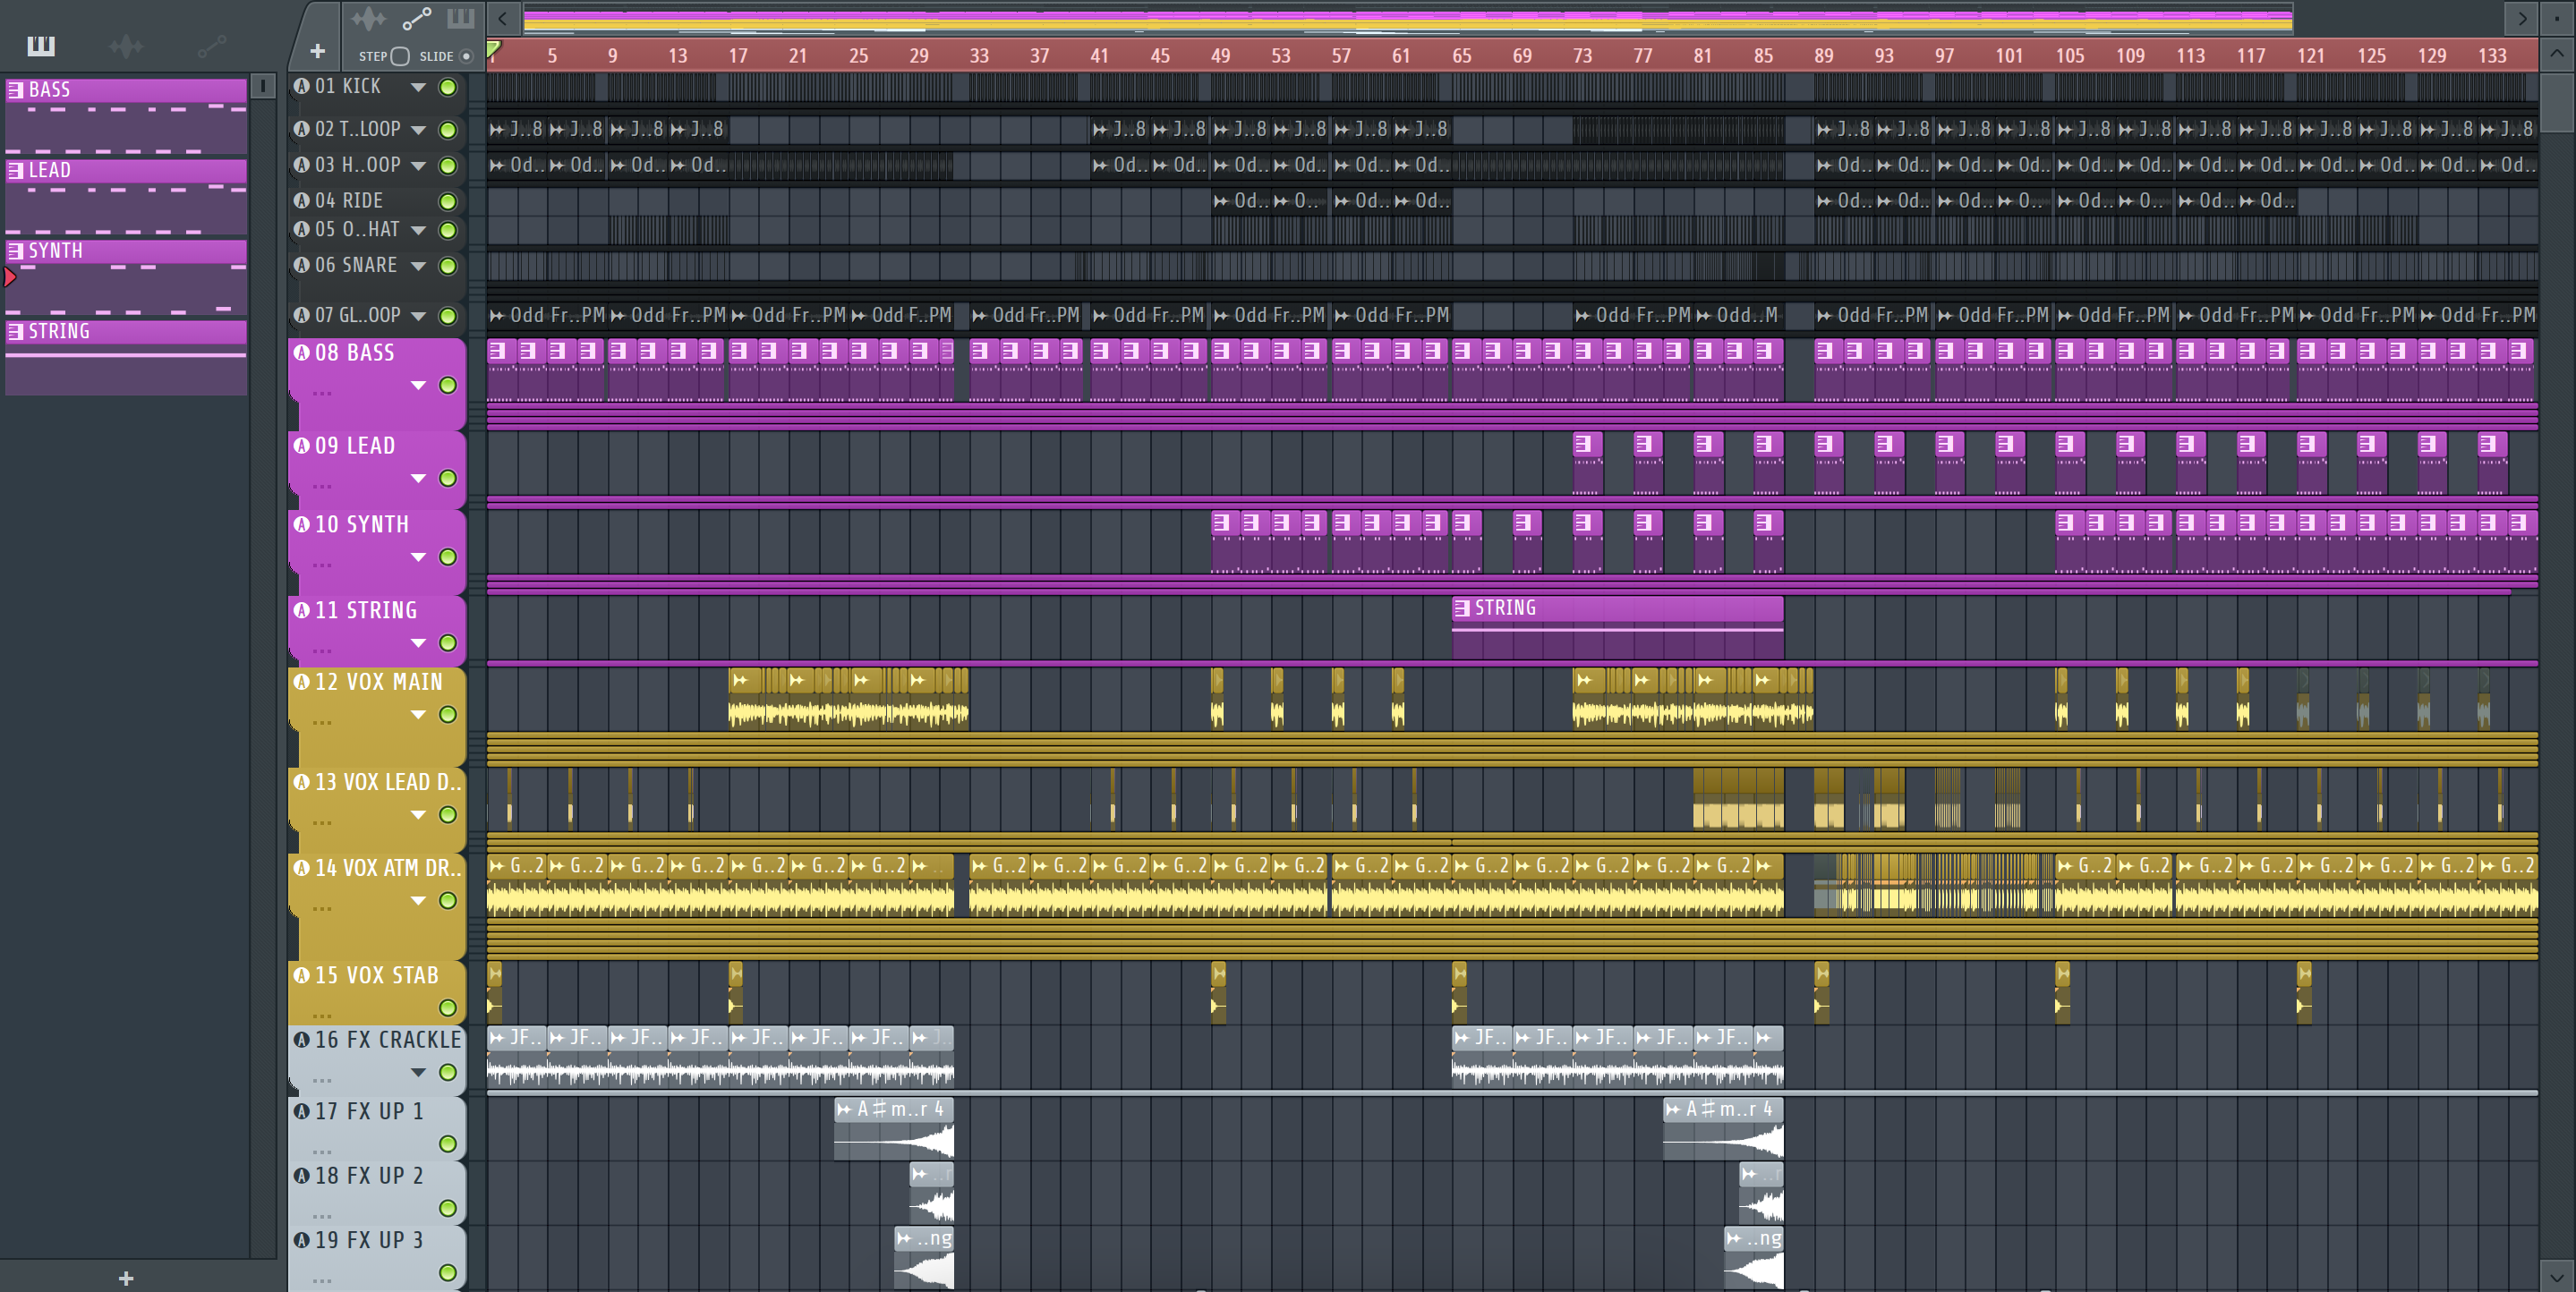Show automation clips in the picker panel

pyautogui.click(x=211, y=46)
